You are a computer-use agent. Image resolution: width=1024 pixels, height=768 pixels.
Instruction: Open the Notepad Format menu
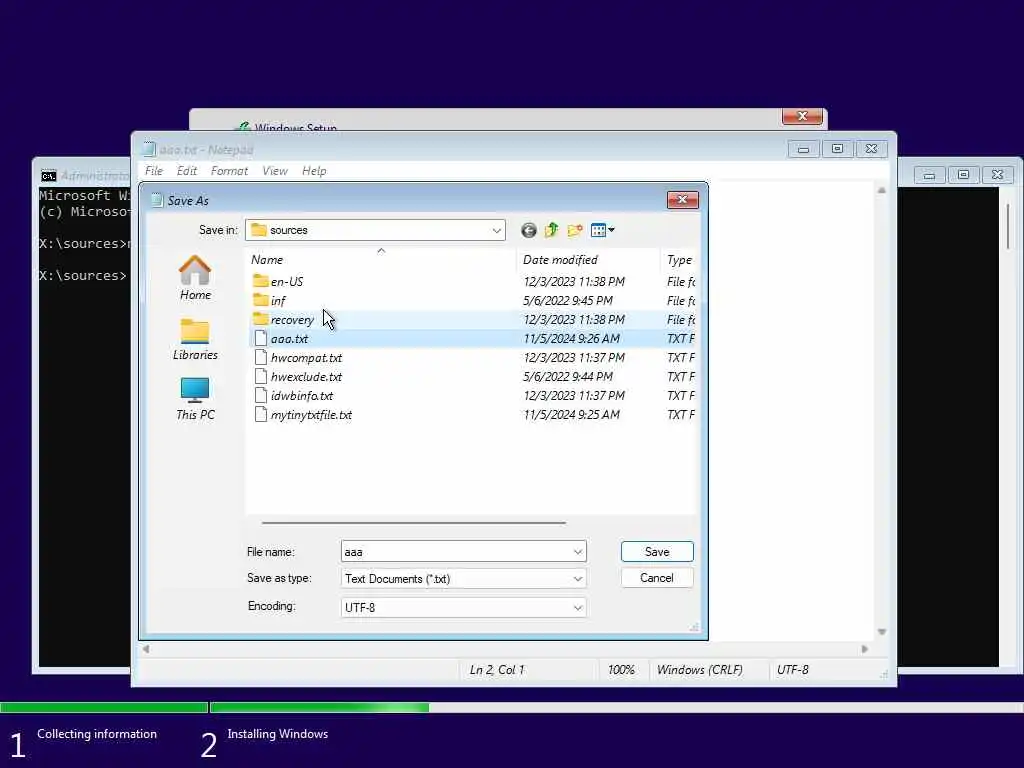coord(229,171)
